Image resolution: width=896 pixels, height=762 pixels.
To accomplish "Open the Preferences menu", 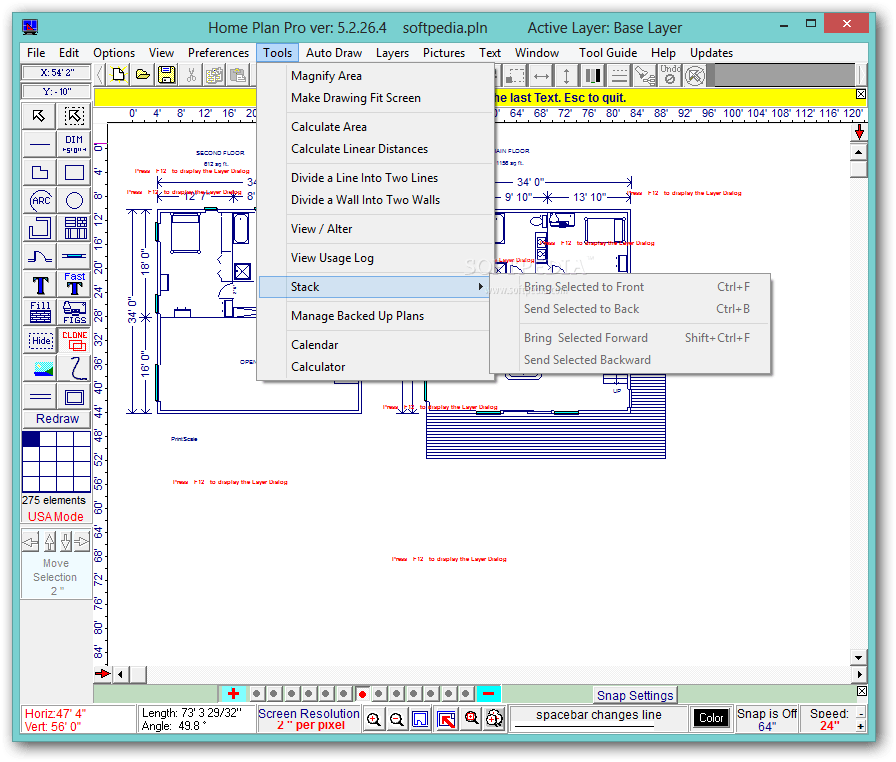I will click(218, 52).
